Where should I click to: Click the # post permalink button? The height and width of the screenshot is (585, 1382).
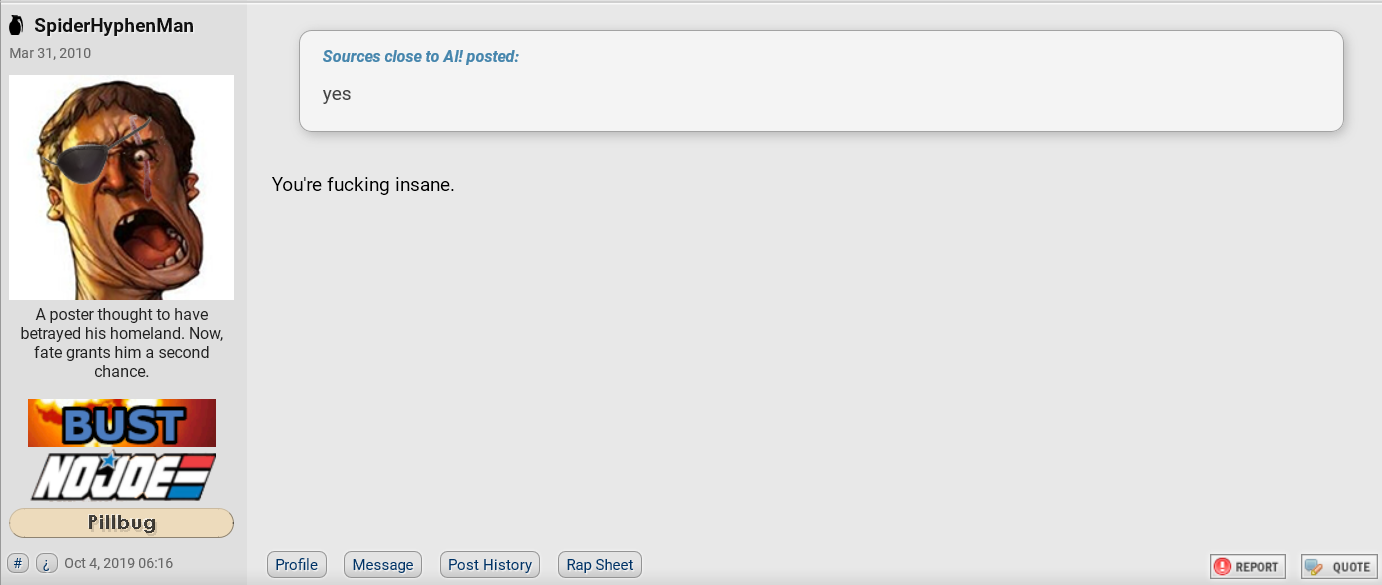click(x=18, y=563)
